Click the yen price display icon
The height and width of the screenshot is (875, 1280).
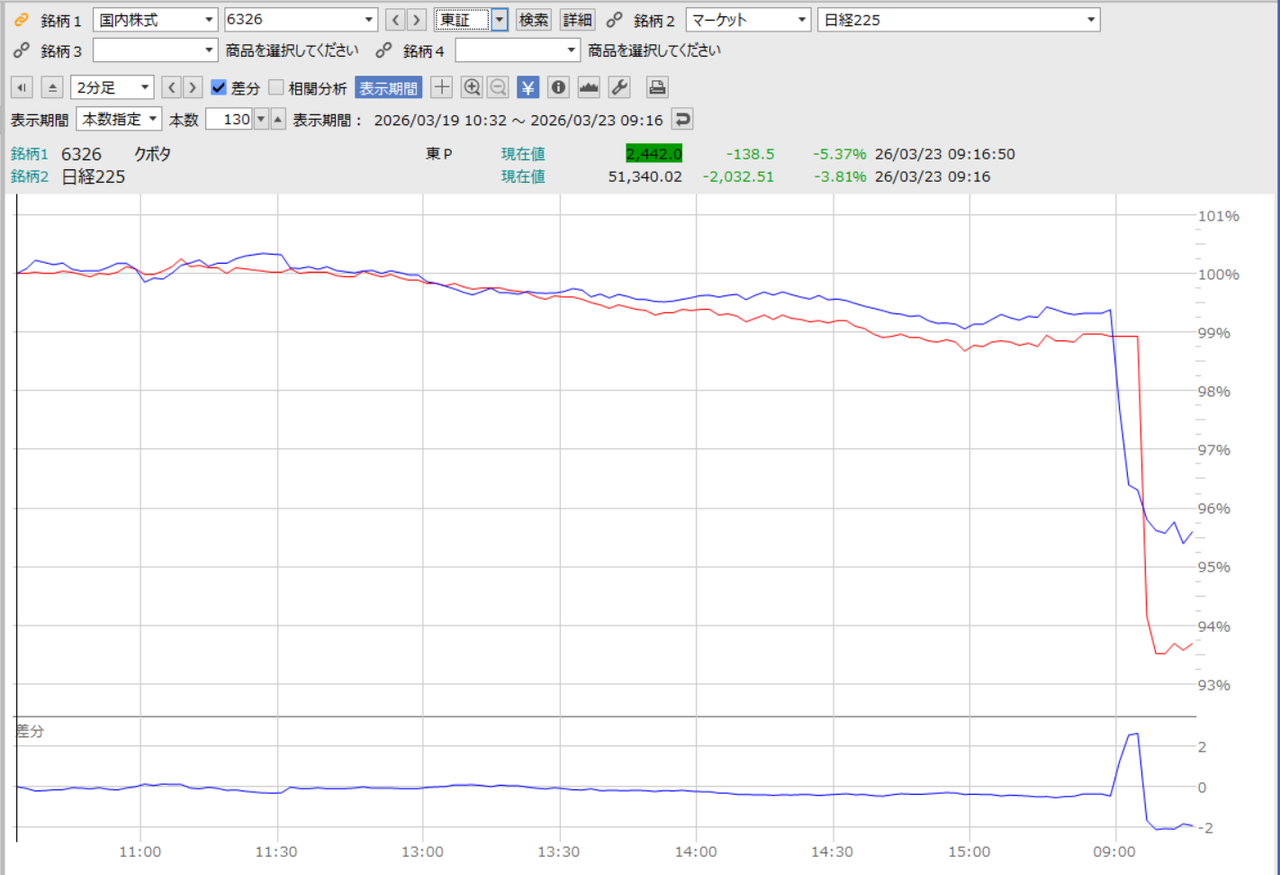(528, 87)
